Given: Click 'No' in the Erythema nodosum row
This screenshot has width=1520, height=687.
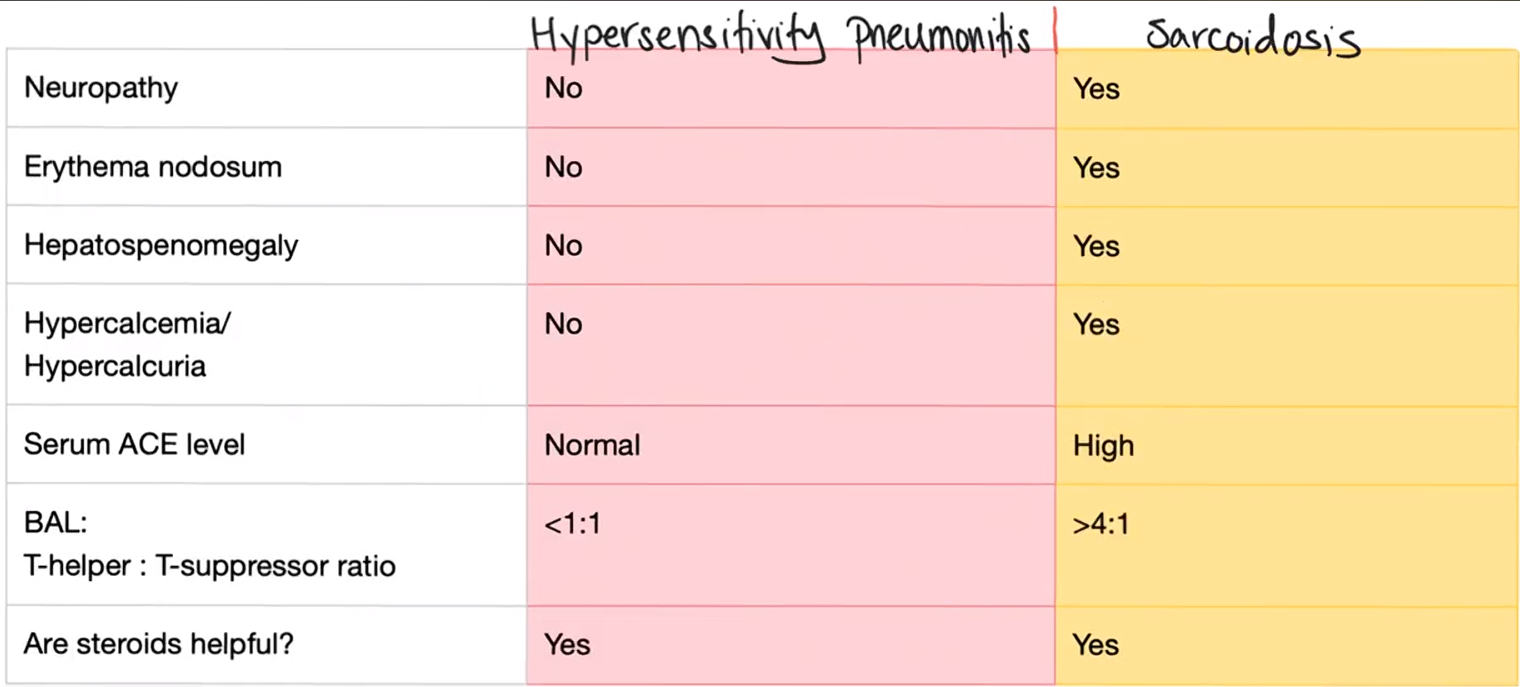Looking at the screenshot, I should pos(563,167).
